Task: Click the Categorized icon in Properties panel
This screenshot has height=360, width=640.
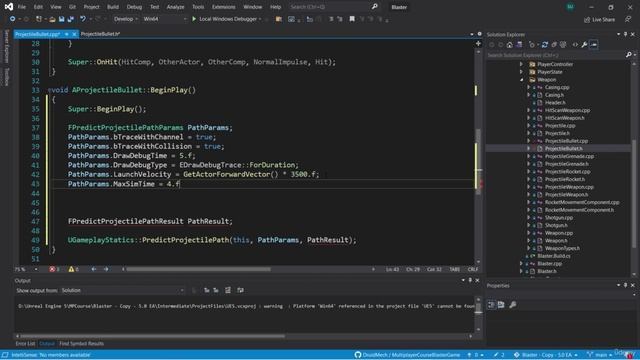Action: pos(491,305)
